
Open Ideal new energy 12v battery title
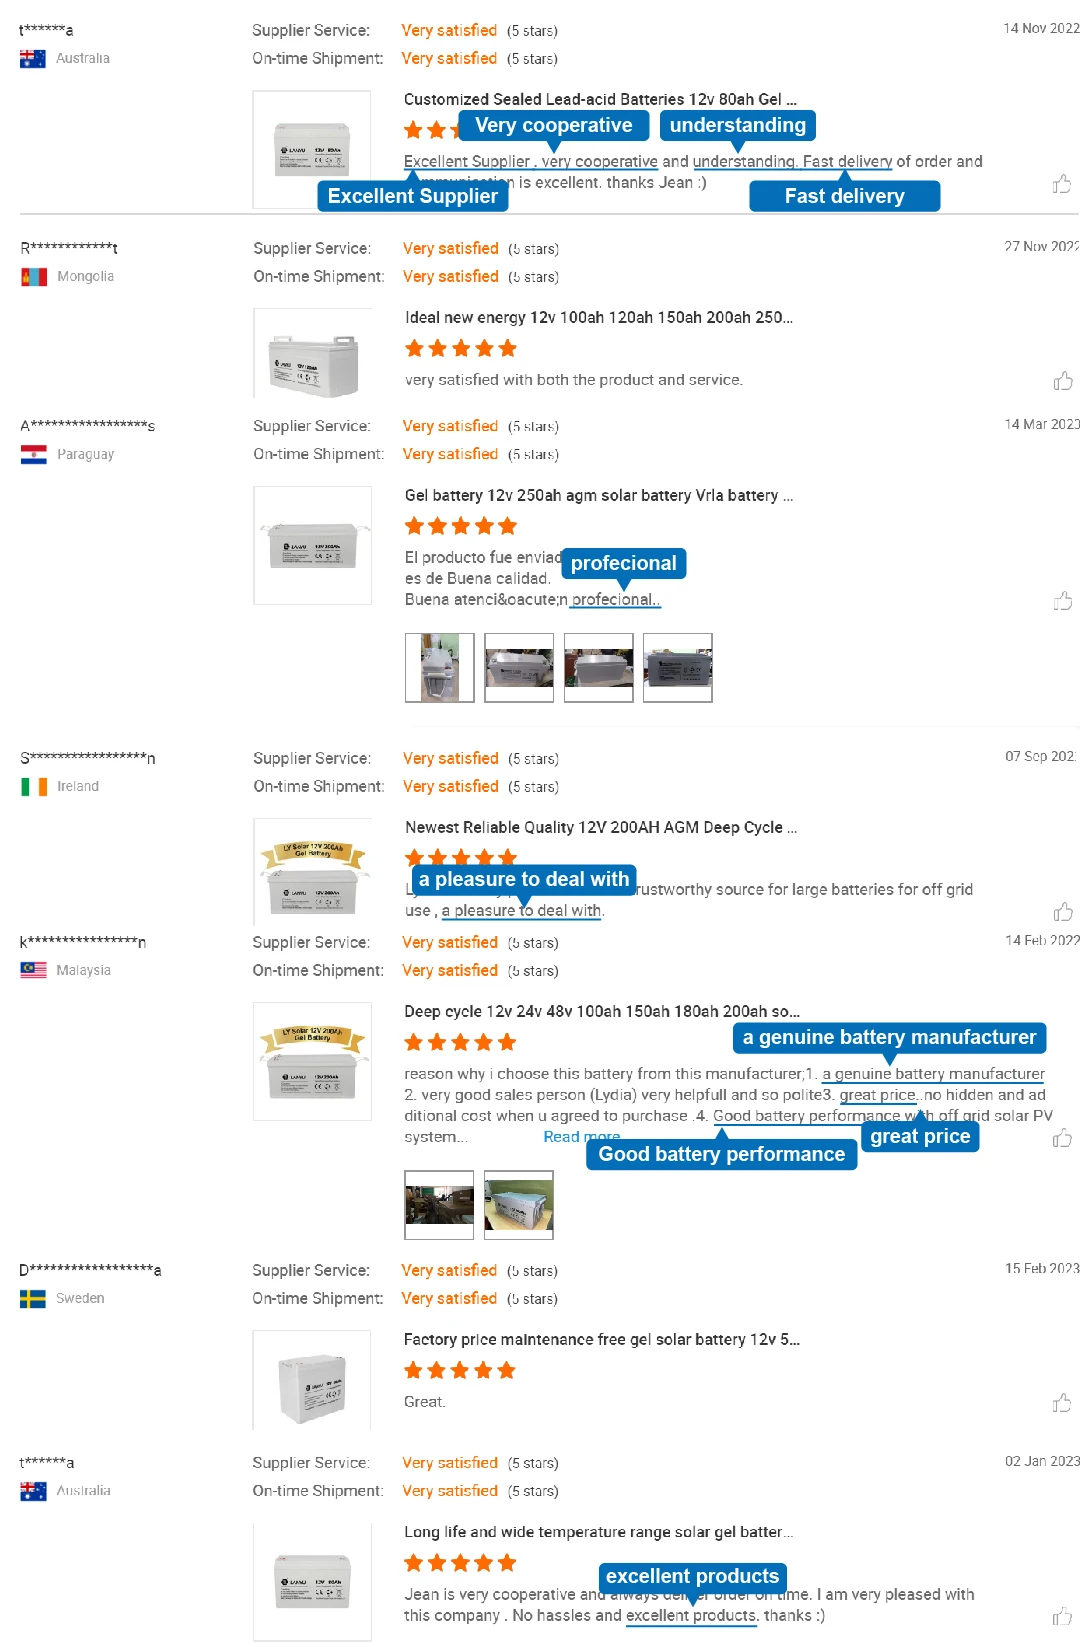click(x=598, y=318)
